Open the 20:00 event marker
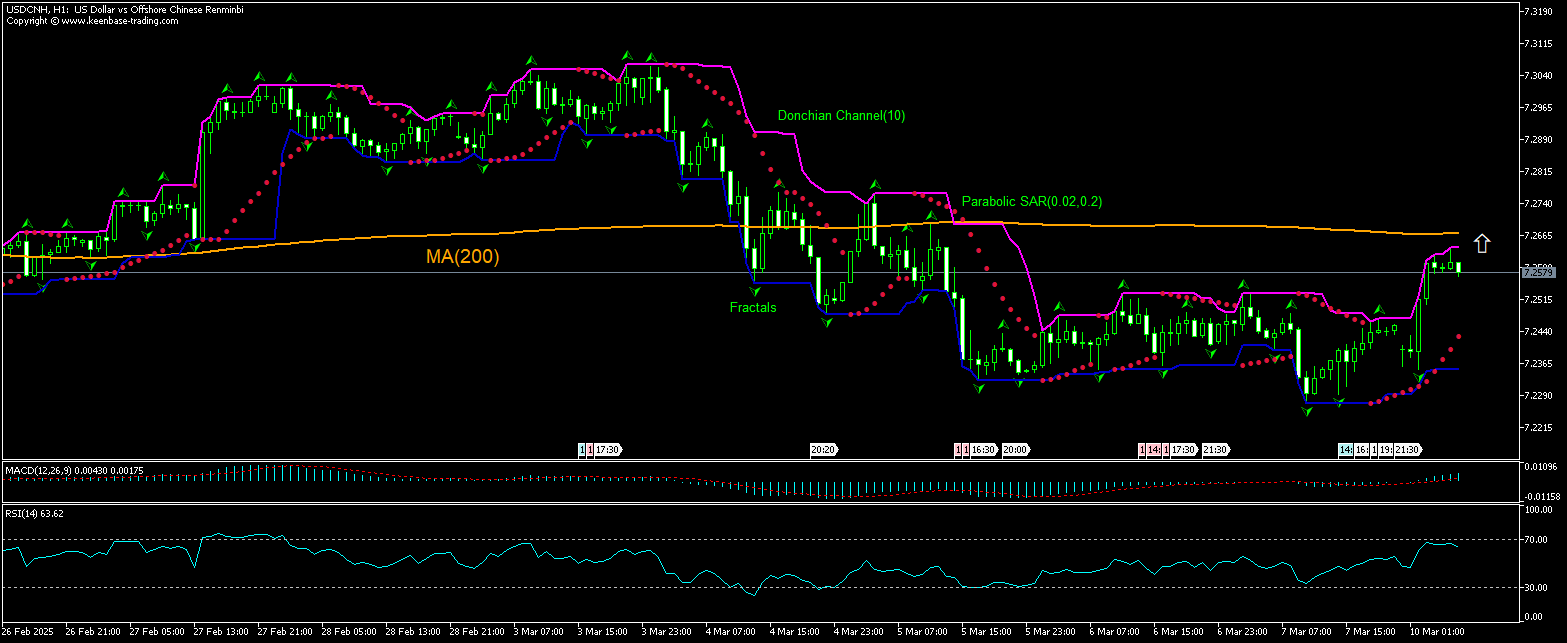The image size is (1567, 643). pos(1015,450)
